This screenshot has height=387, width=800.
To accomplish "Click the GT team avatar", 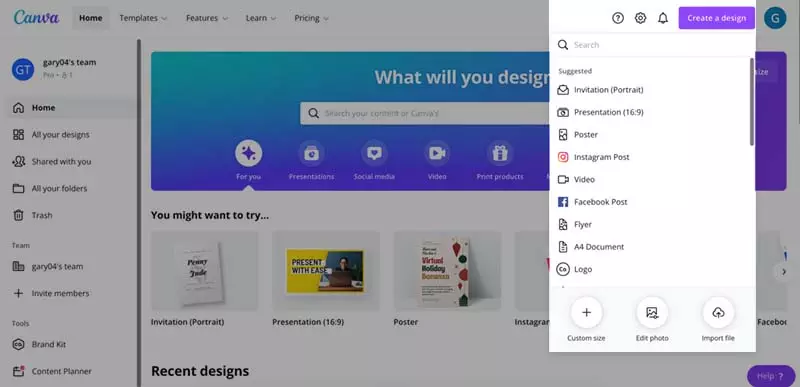I will (23, 69).
